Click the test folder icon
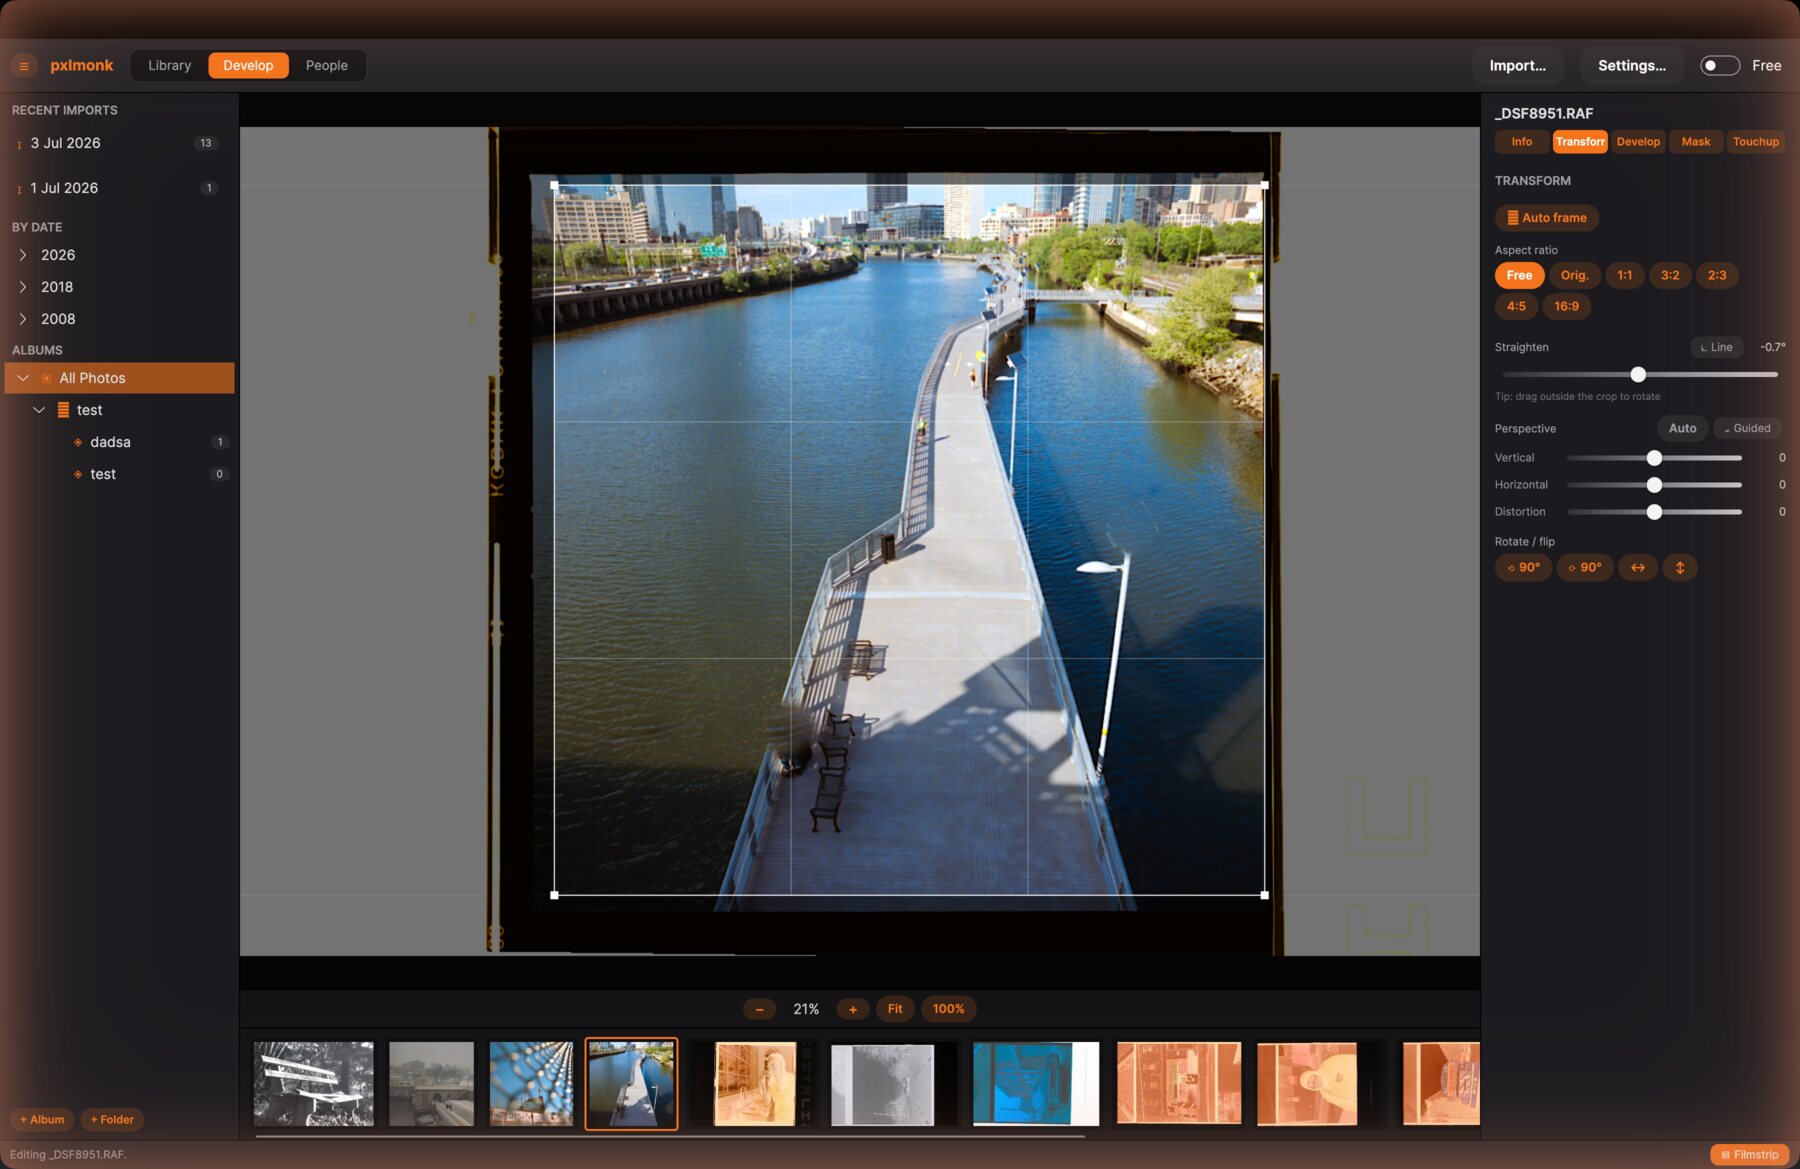Viewport: 1800px width, 1169px height. pos(63,410)
